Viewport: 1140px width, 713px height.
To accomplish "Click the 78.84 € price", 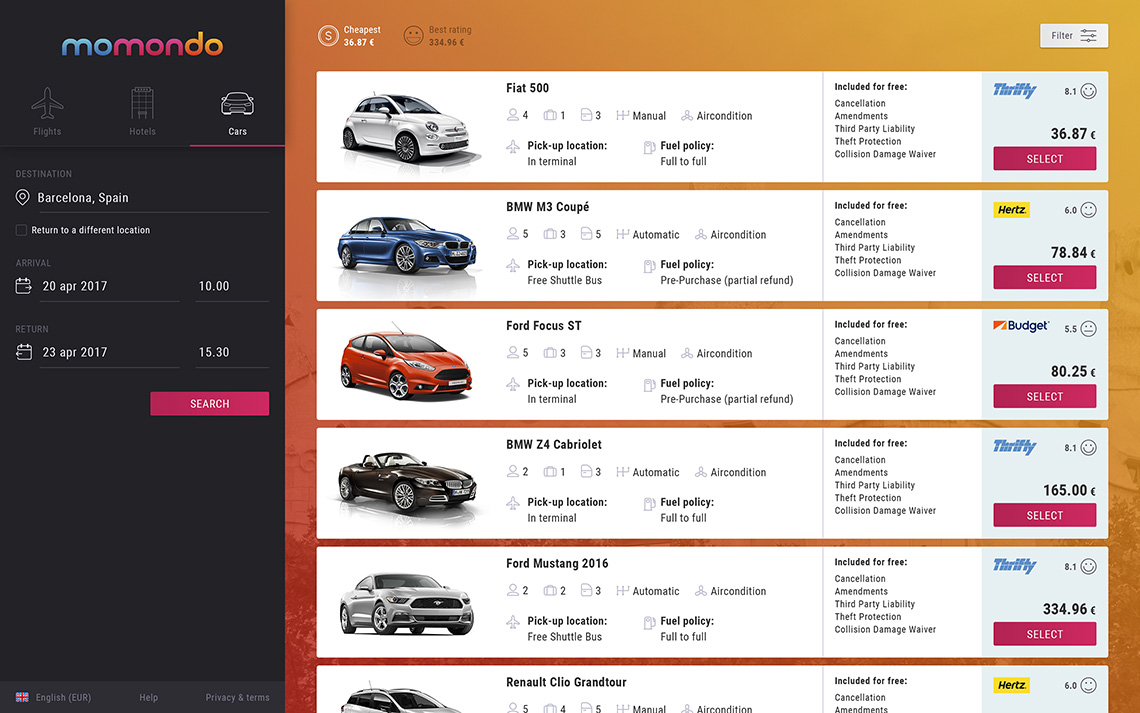I will [1073, 253].
